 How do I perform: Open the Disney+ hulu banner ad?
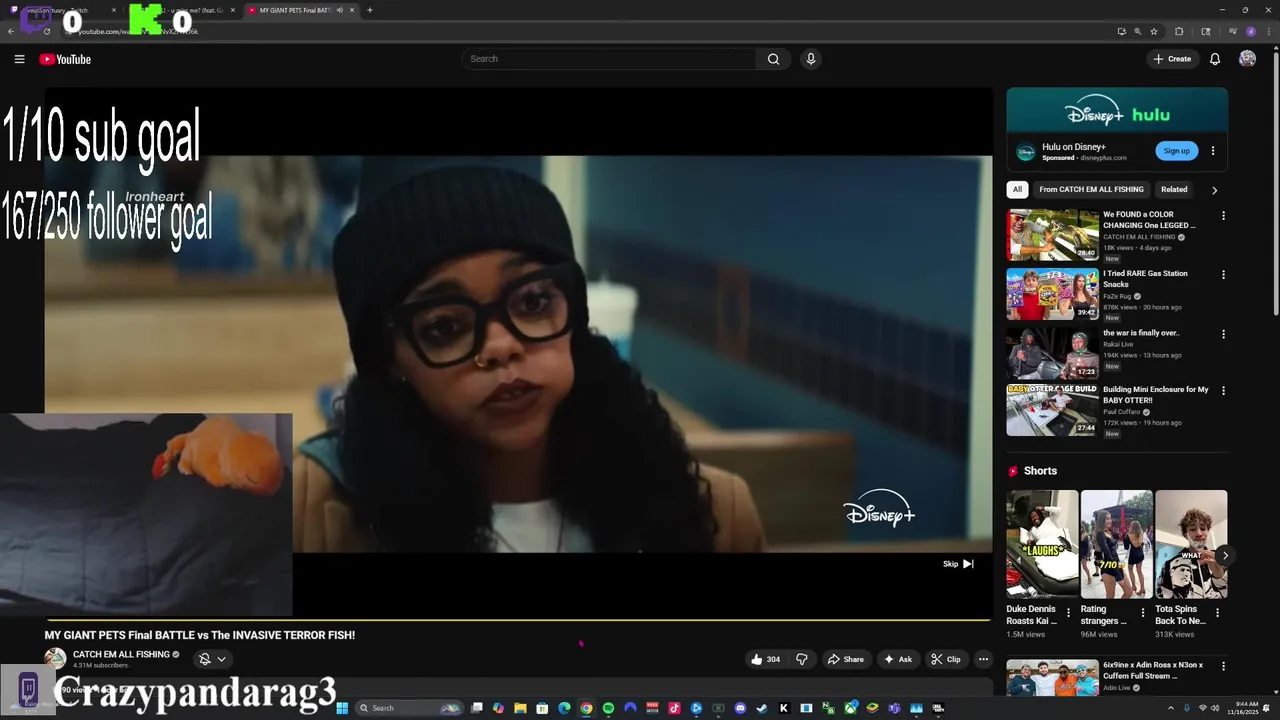click(1117, 110)
